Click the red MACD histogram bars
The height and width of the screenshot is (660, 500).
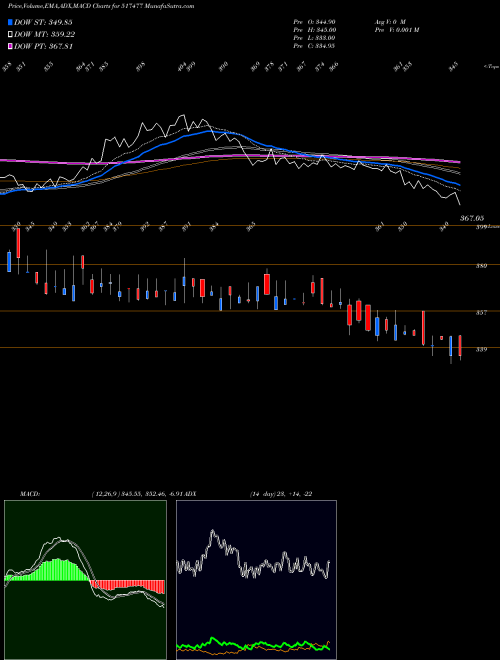click(x=128, y=587)
